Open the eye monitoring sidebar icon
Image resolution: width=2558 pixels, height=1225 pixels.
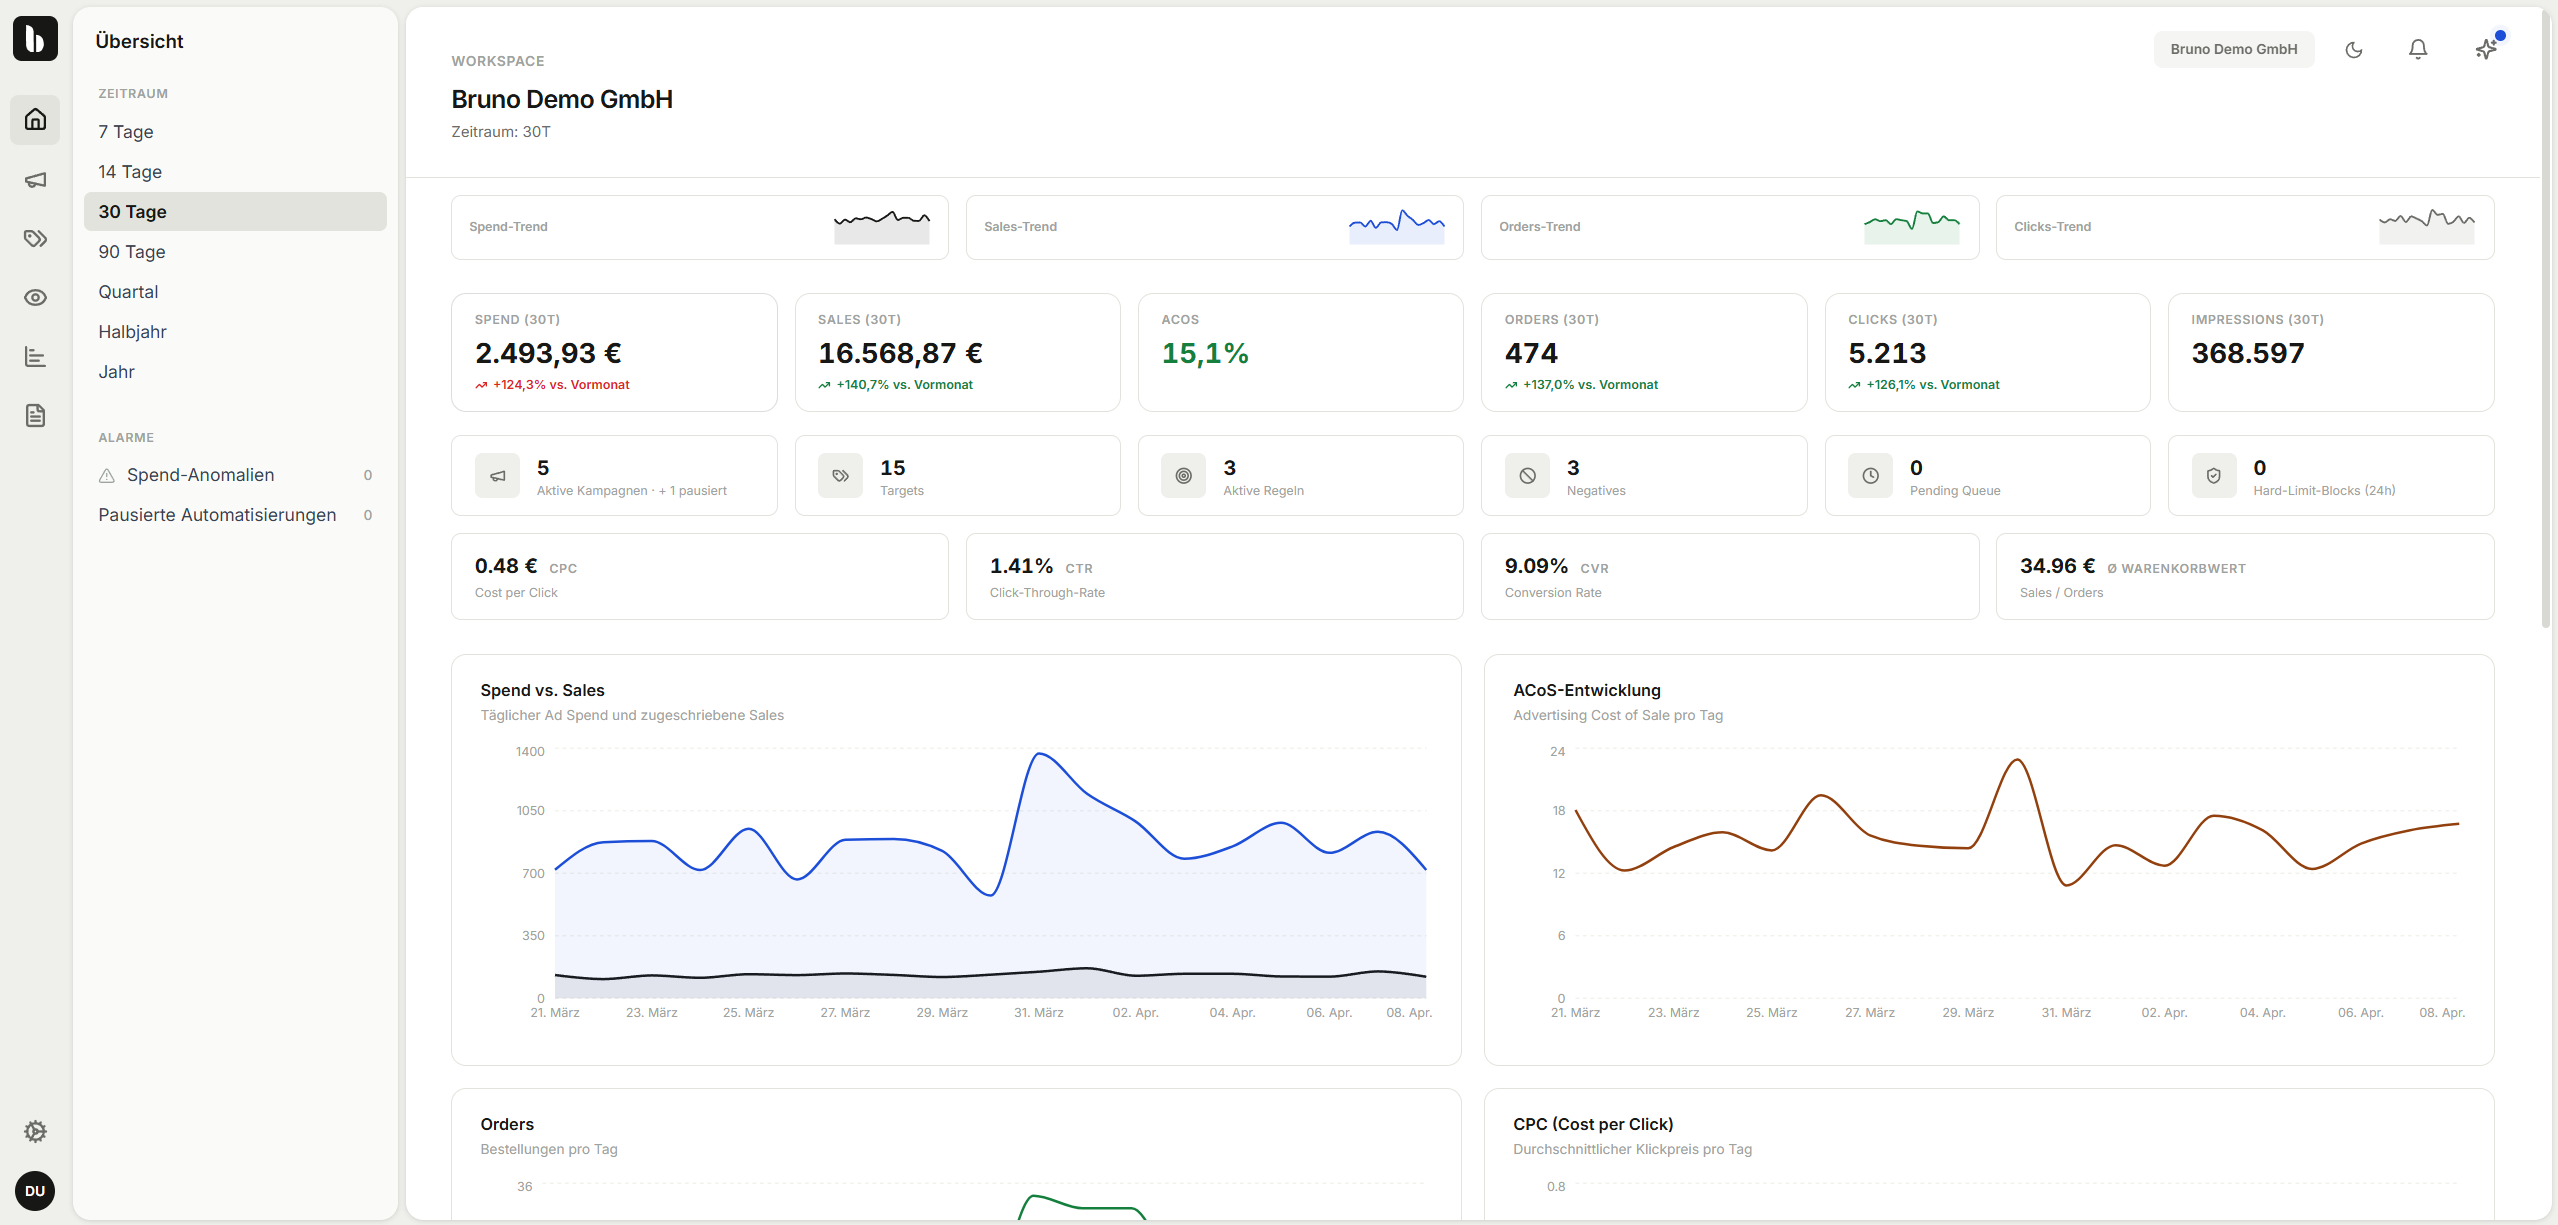coord(35,297)
